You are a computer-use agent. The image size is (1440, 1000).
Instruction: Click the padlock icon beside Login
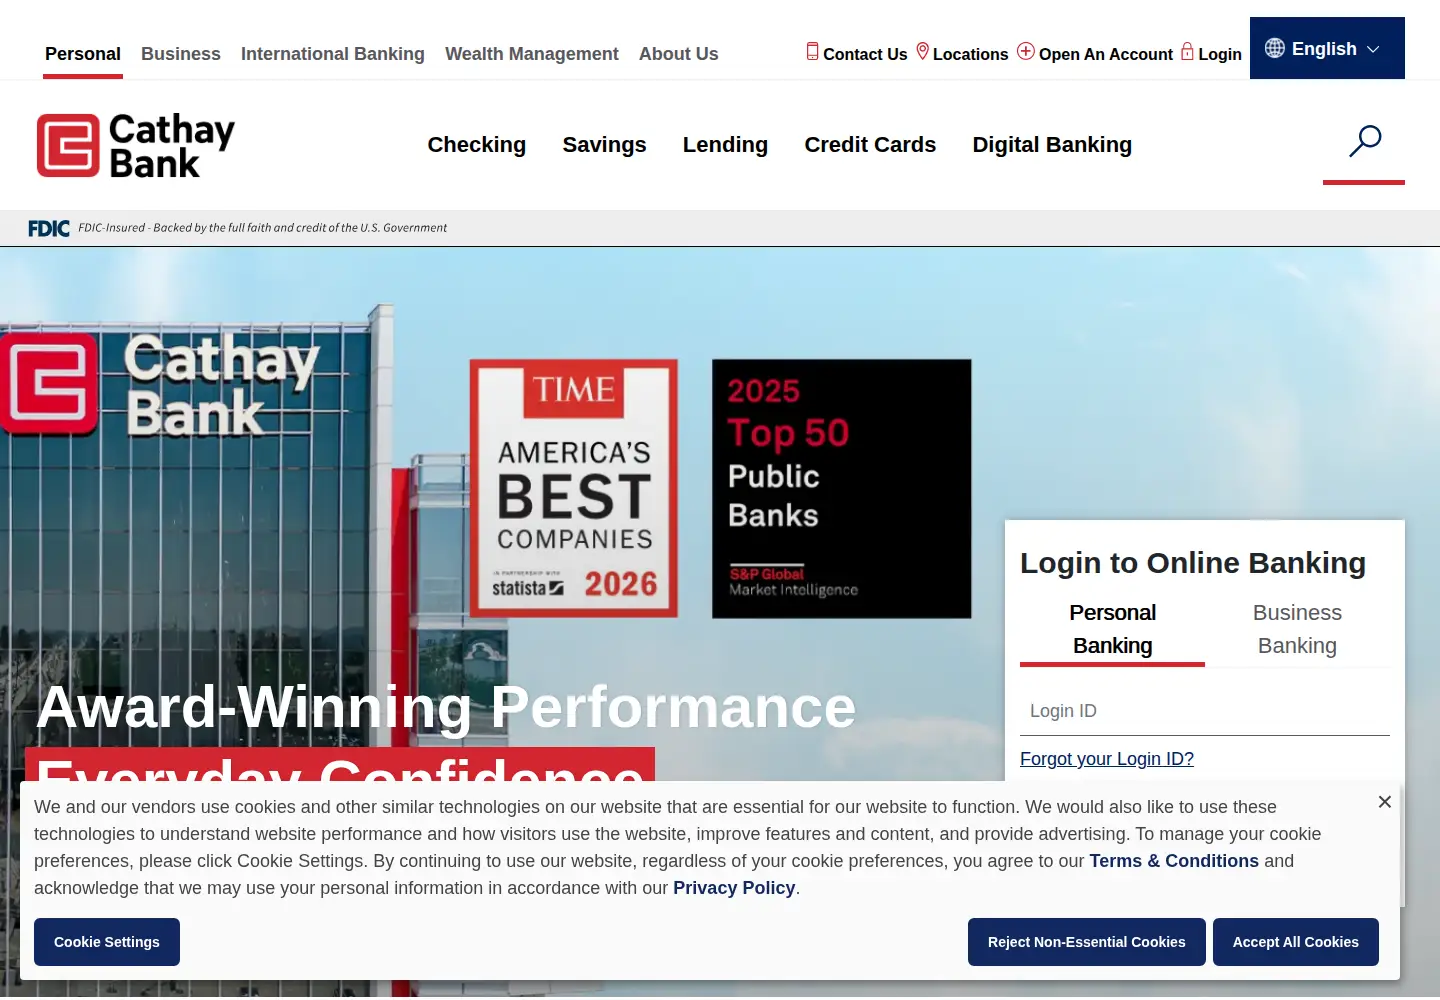tap(1187, 51)
